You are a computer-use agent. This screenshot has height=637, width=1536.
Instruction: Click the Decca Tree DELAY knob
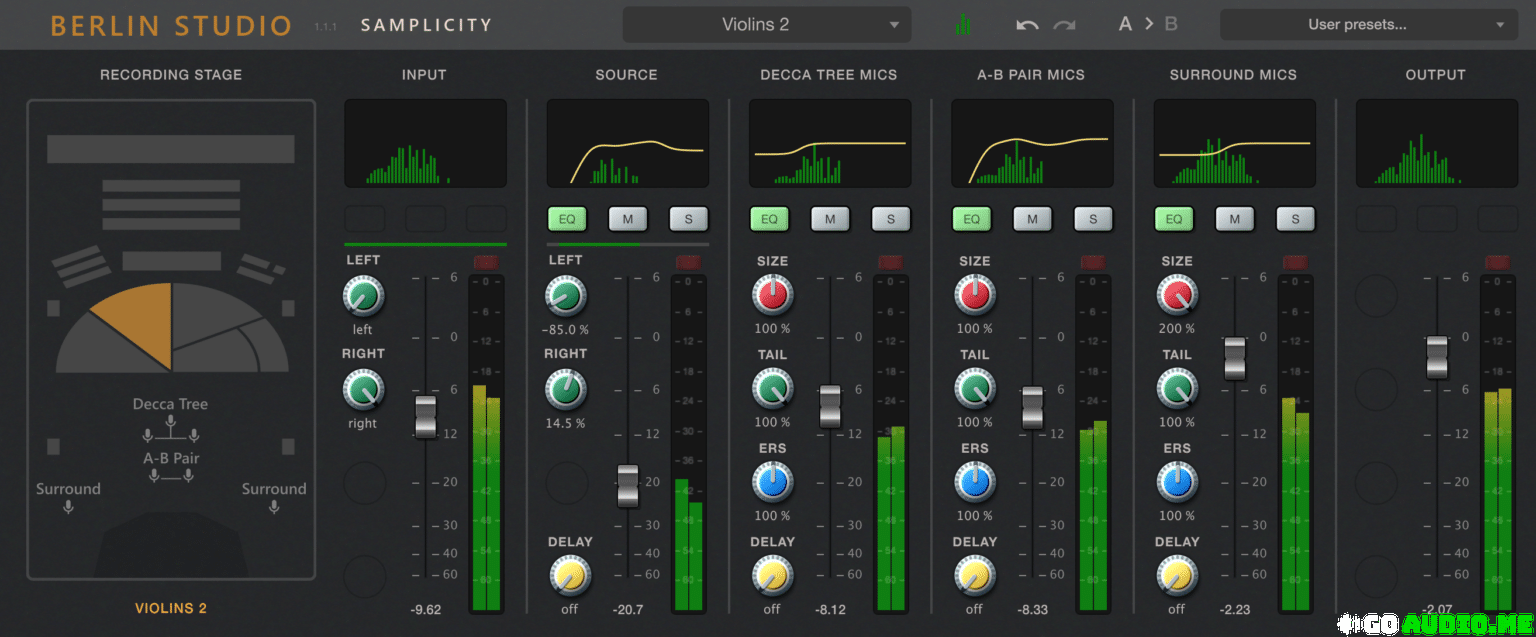tap(772, 576)
